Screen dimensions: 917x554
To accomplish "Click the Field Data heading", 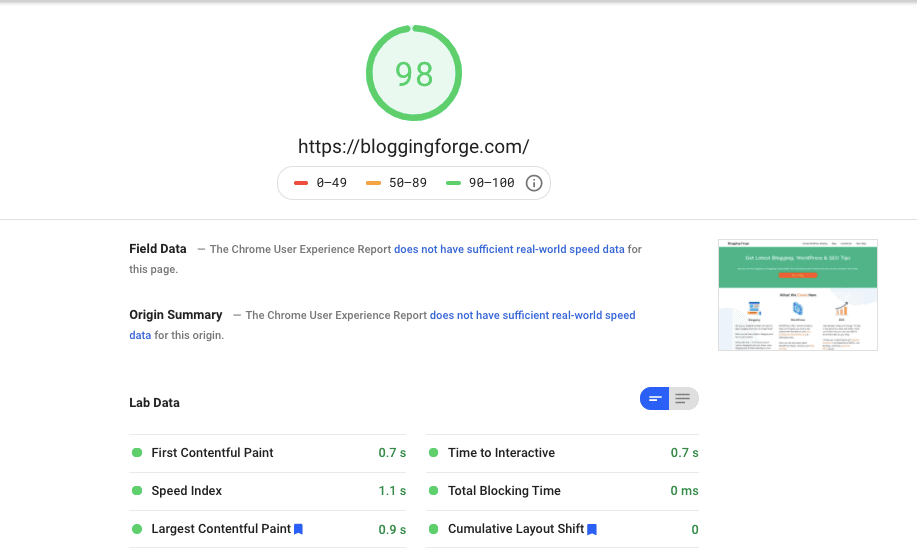I will pos(158,249).
